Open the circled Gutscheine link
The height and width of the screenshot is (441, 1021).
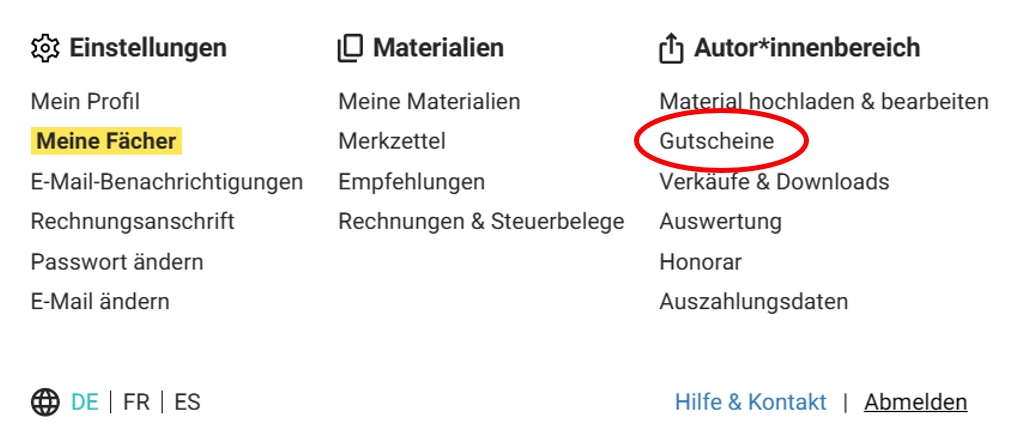(717, 141)
